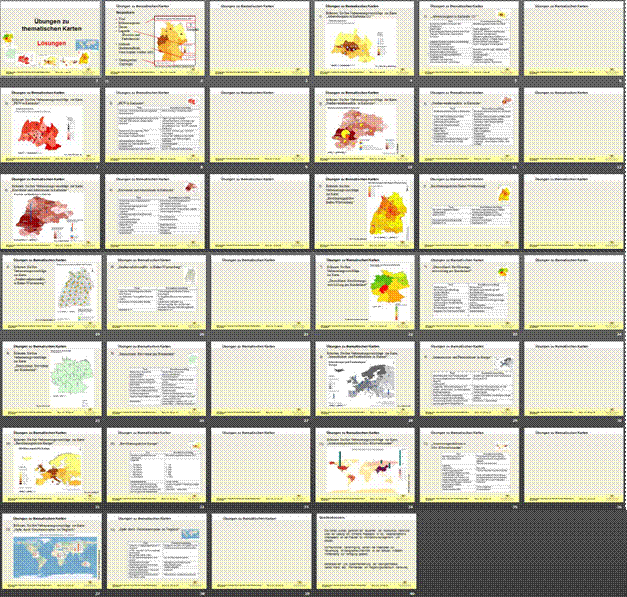Click slide 16 yellow-orange Baden-Württemberg map

click(x=364, y=212)
